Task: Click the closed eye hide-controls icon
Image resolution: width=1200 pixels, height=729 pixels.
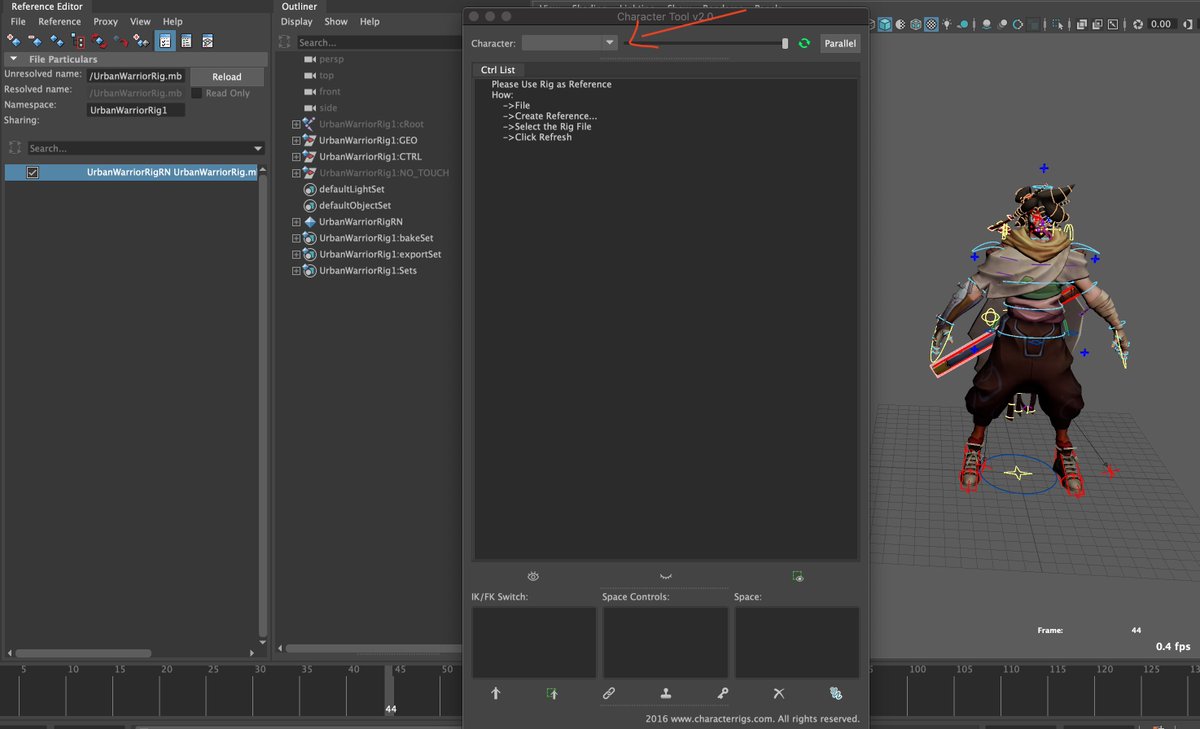Action: click(x=665, y=576)
